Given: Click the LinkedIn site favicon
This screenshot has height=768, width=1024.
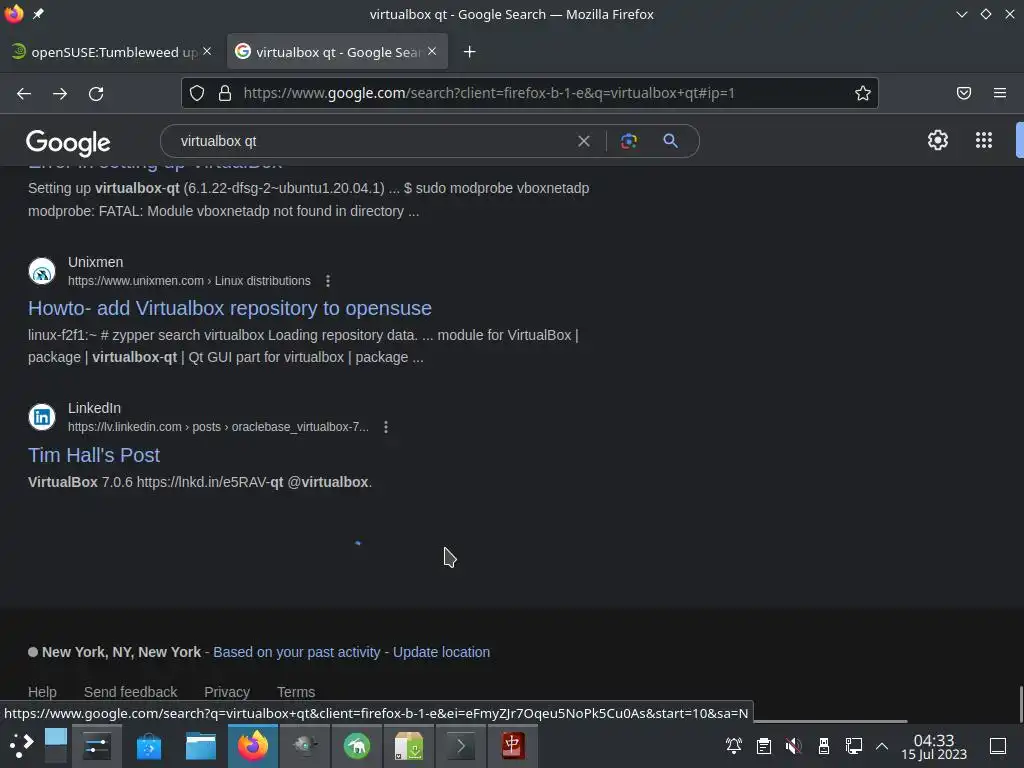Looking at the screenshot, I should pos(42,417).
